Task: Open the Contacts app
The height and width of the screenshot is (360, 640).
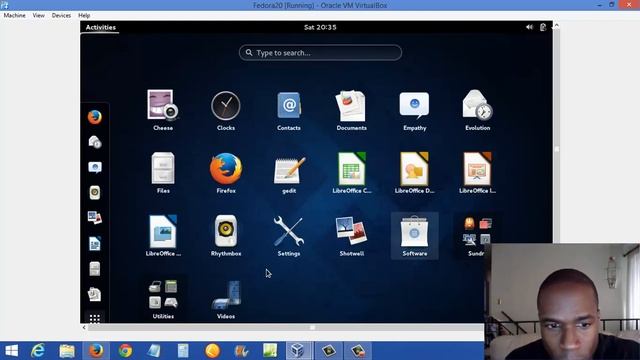Action: tap(289, 110)
